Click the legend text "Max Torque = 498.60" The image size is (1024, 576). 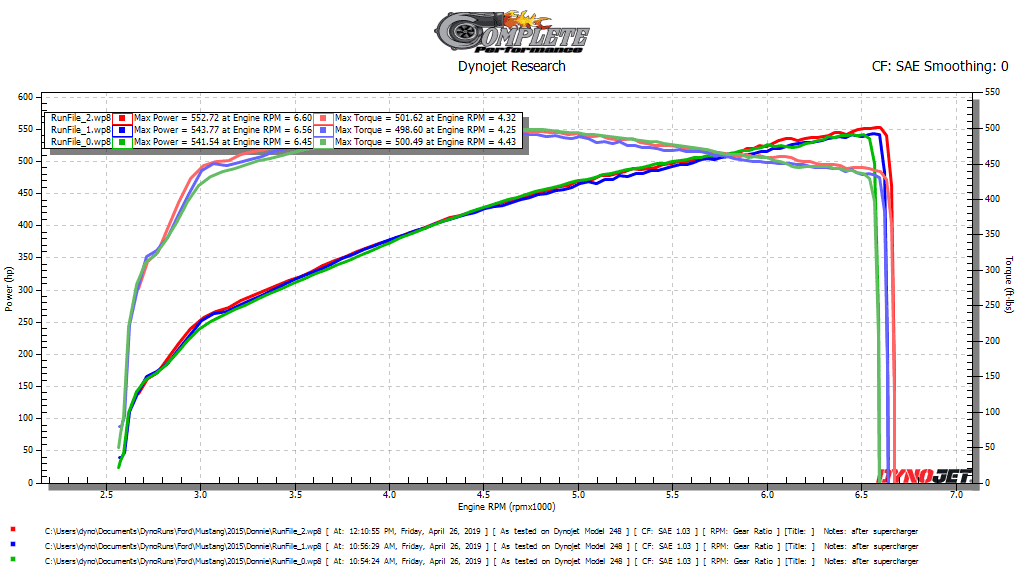point(379,130)
